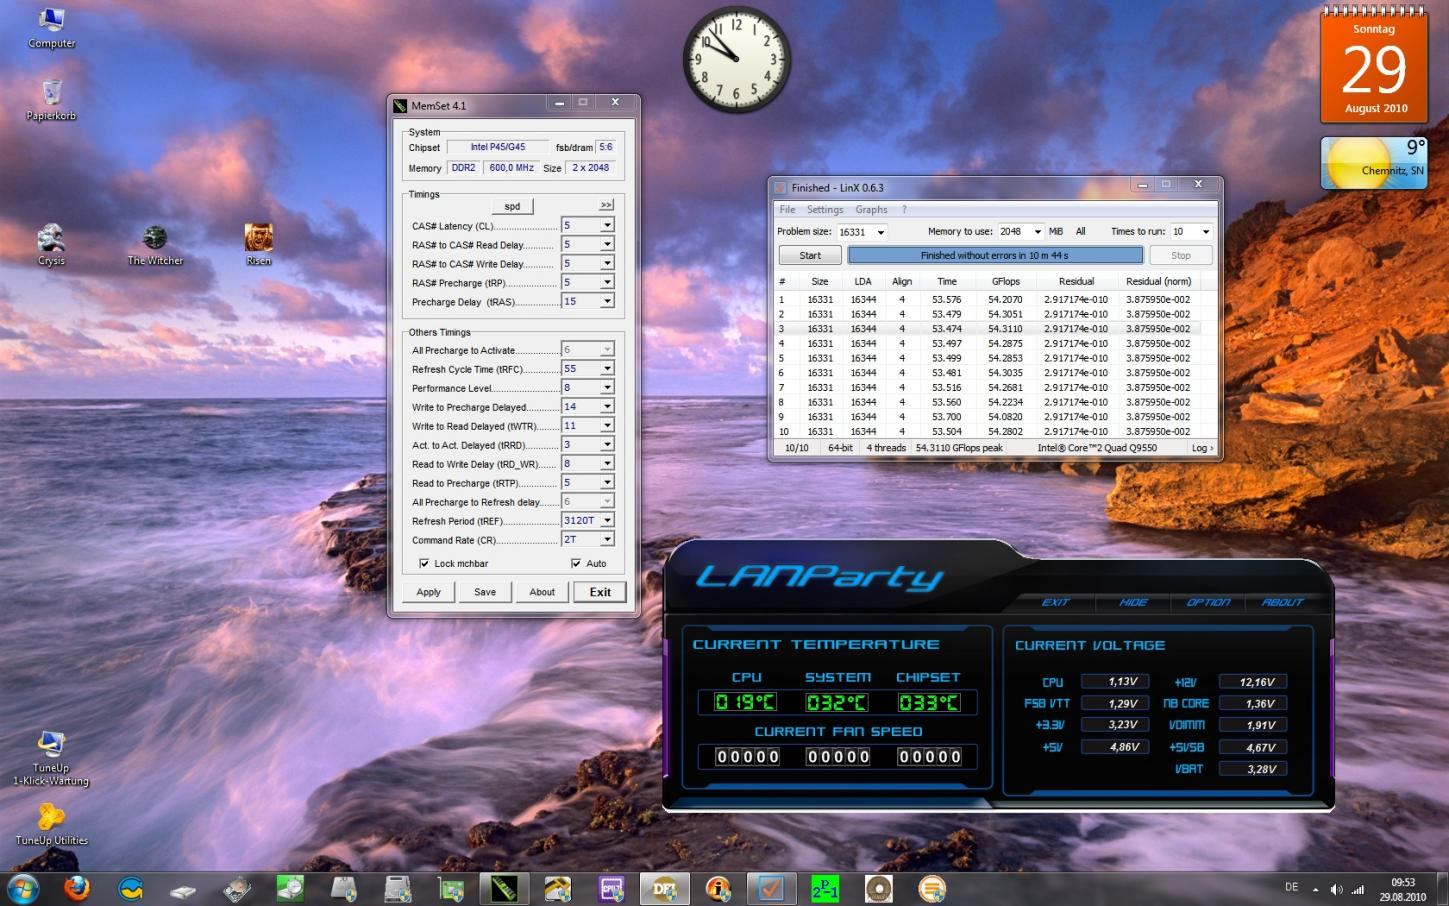Expand Performance Level dropdown

click(x=607, y=388)
